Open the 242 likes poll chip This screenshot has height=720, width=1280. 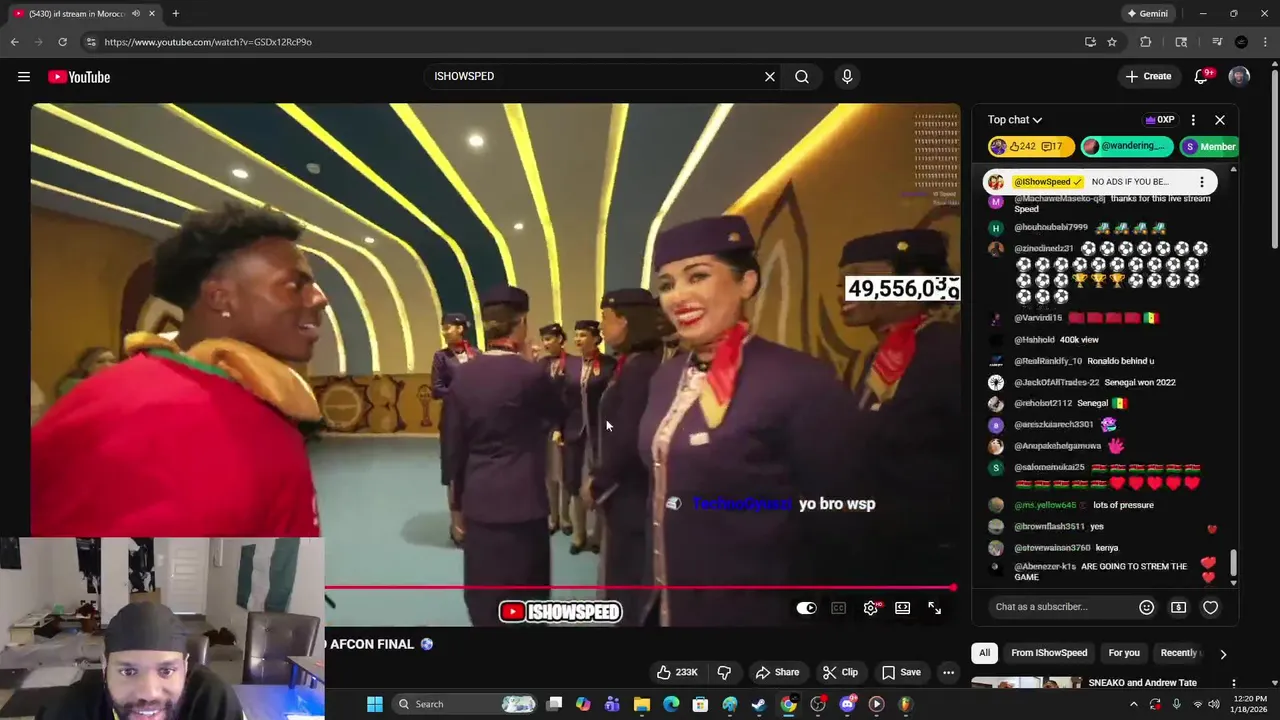1031,146
